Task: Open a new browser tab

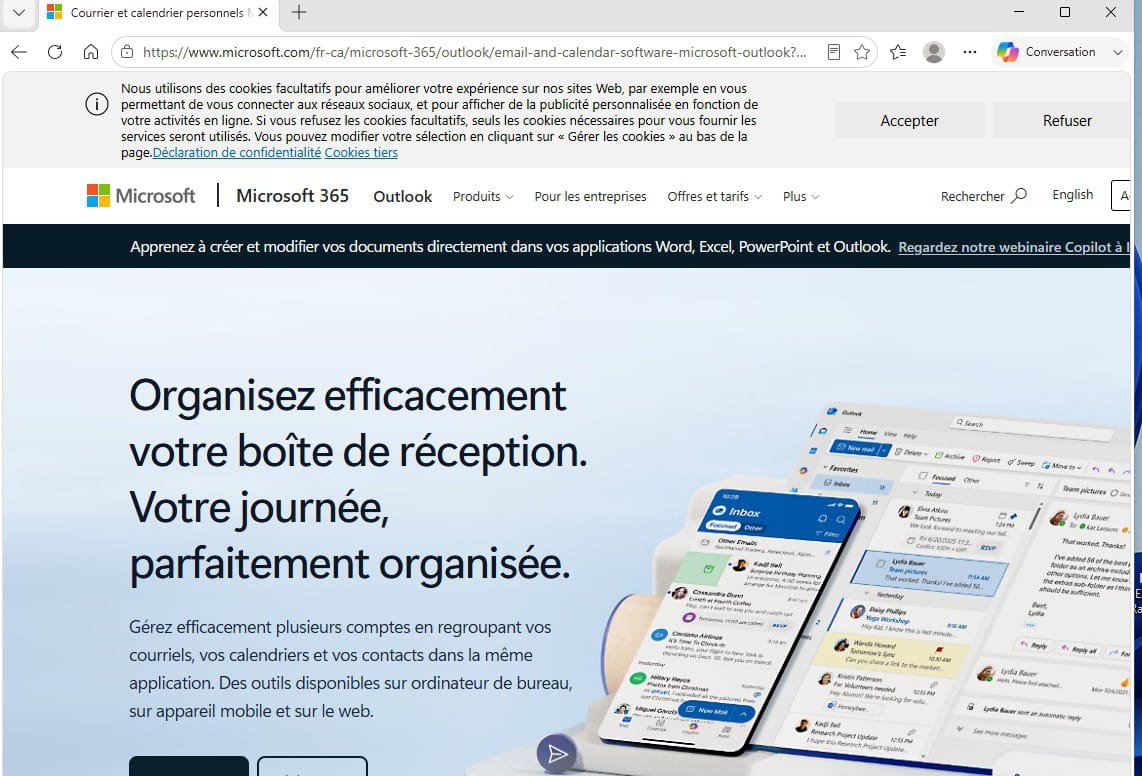Action: pos(299,12)
